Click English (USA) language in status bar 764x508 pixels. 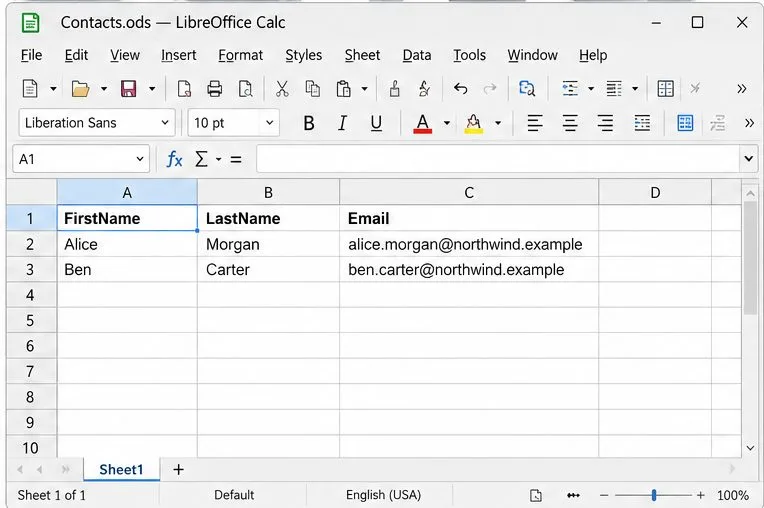click(383, 495)
